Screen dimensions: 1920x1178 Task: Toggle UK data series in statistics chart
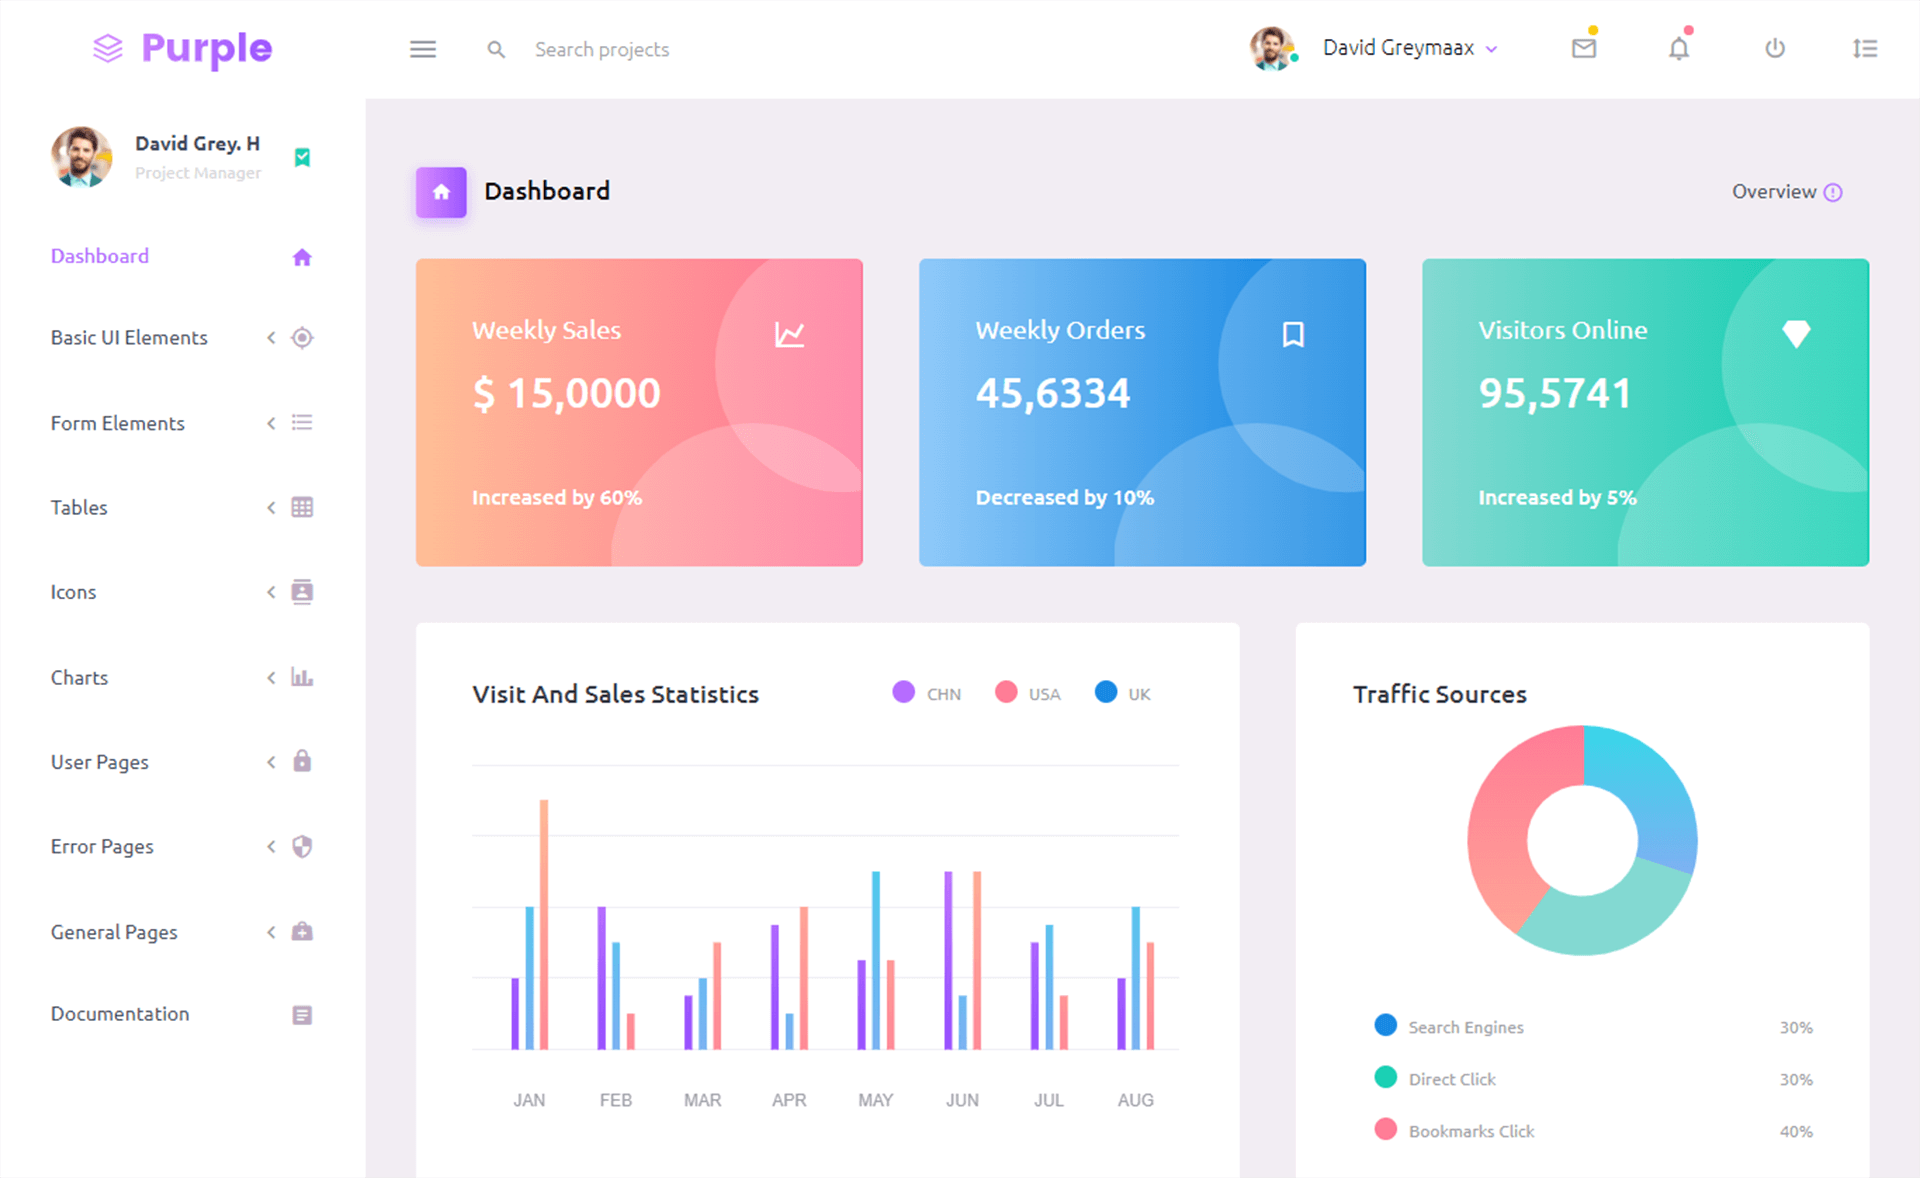tap(1125, 693)
